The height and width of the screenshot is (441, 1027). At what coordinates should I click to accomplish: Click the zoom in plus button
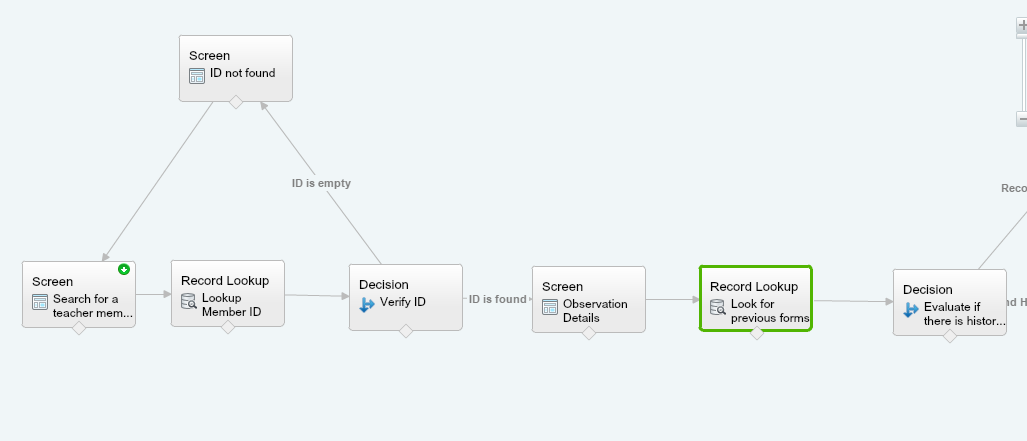[x=1022, y=27]
